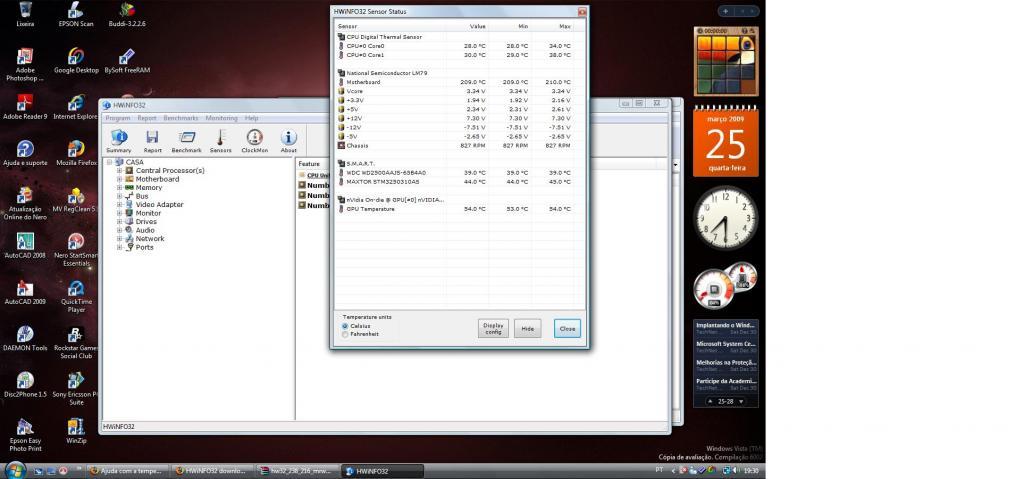Open Sensors via the thermometer icon
This screenshot has width=1024, height=479.
coord(221,141)
